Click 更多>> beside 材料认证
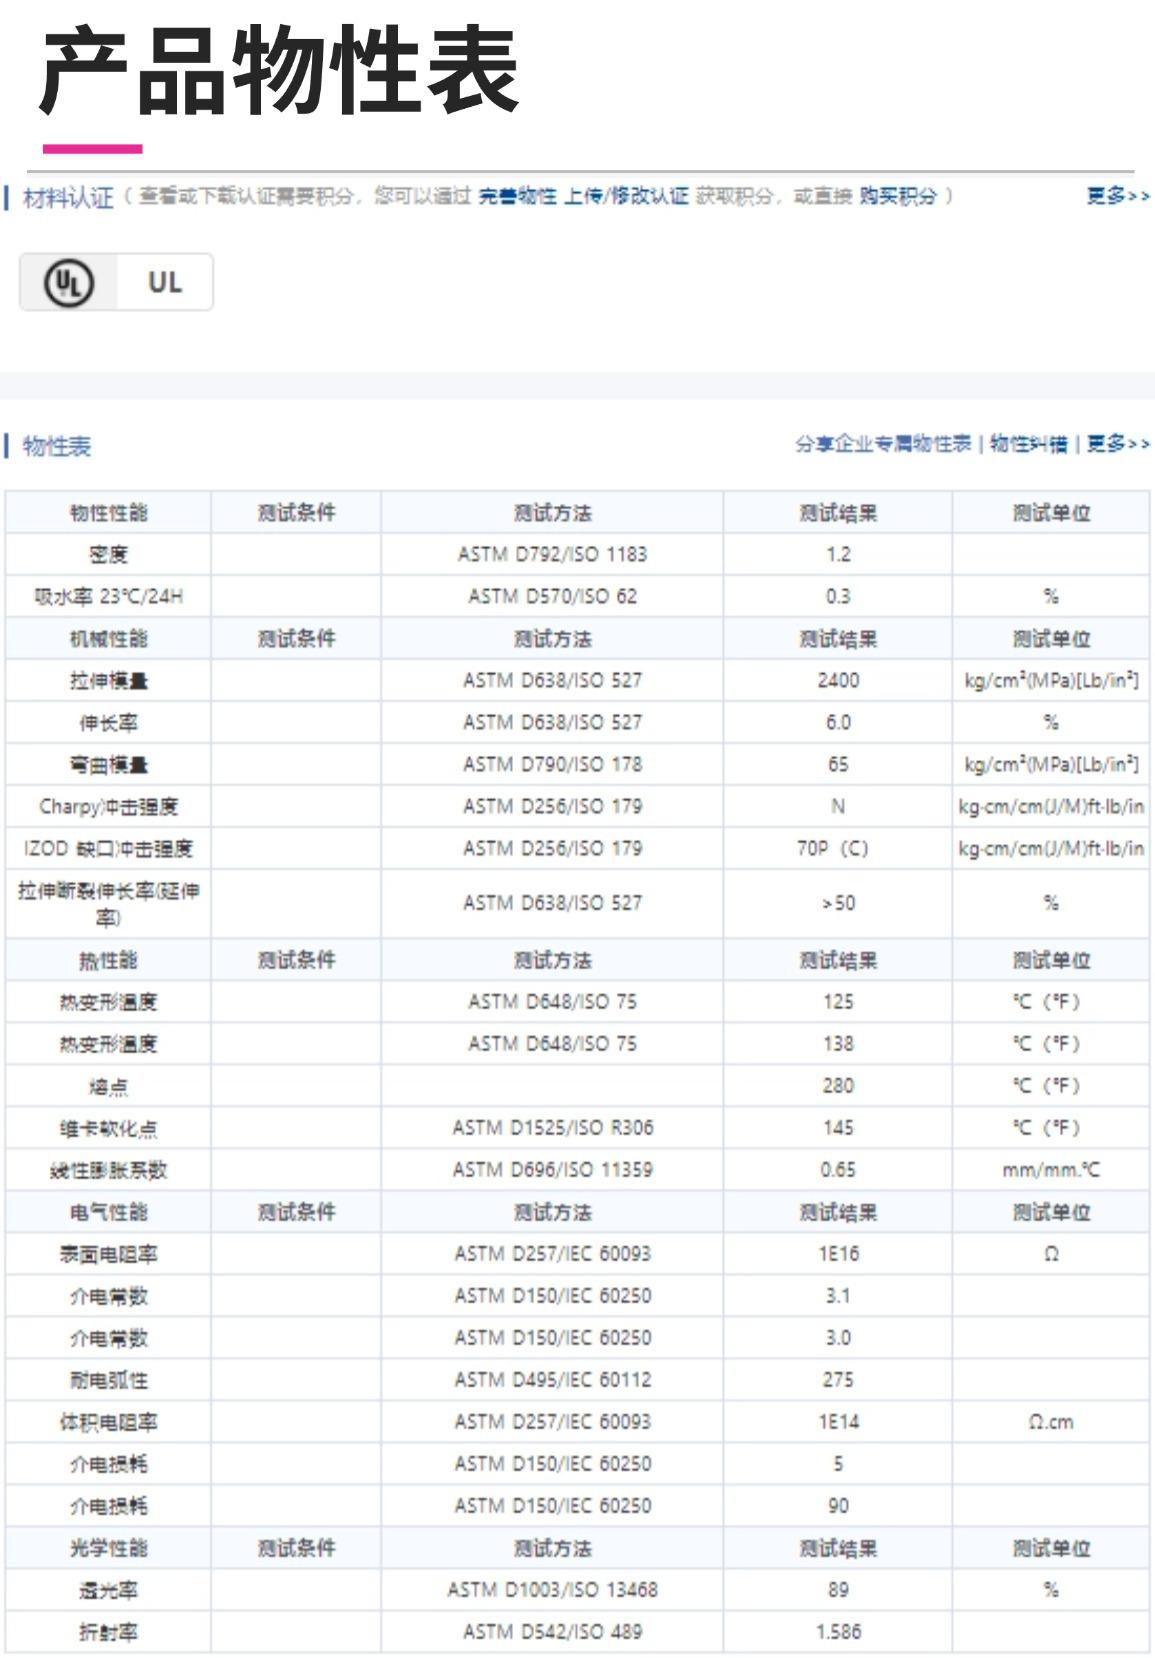The image size is (1155, 1658). (x=1118, y=196)
